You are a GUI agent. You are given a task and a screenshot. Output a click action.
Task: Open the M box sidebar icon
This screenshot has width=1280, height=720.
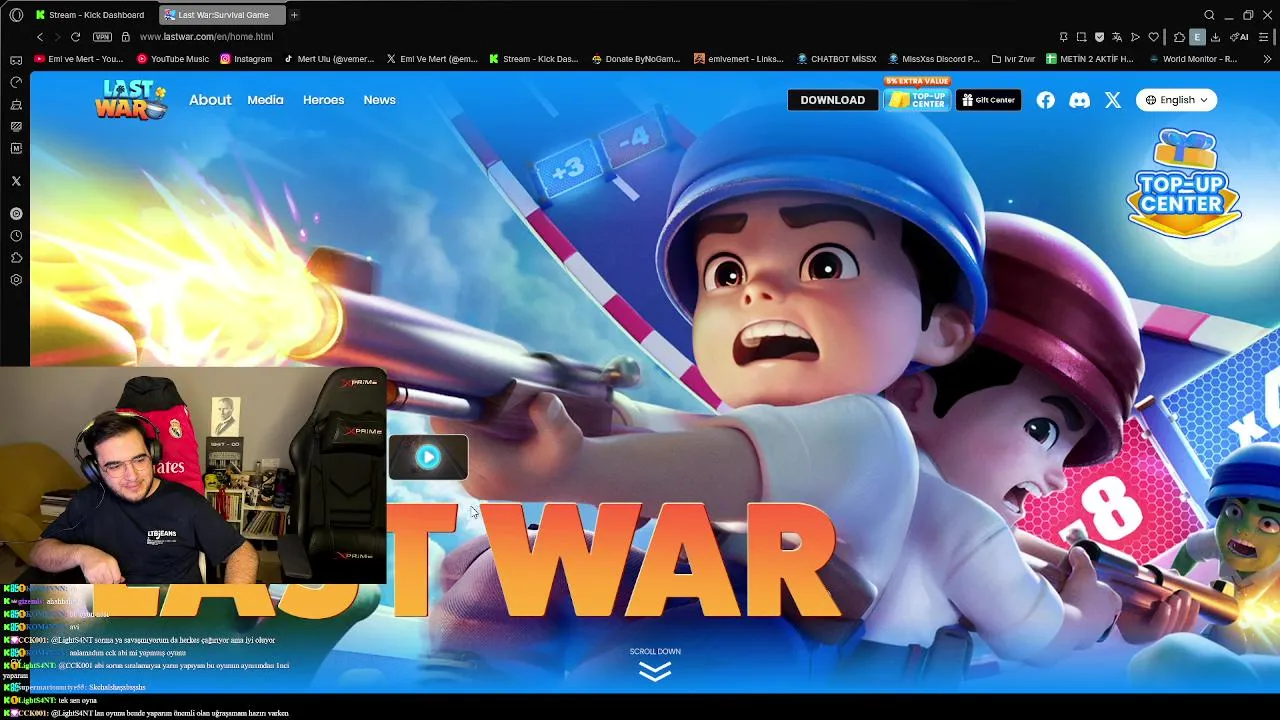(x=16, y=148)
